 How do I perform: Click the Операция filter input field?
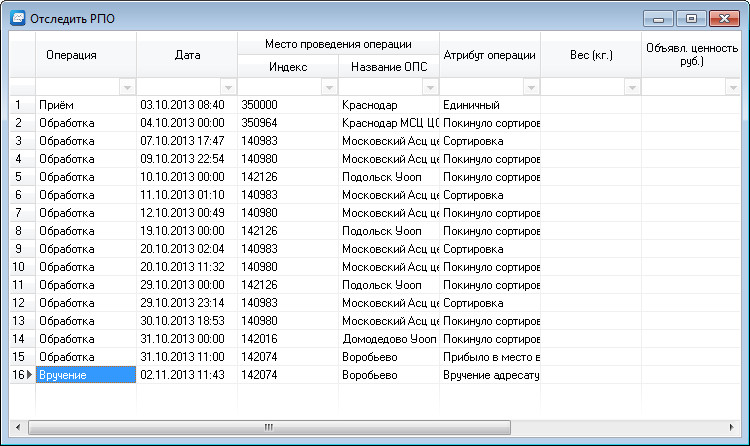[x=77, y=87]
